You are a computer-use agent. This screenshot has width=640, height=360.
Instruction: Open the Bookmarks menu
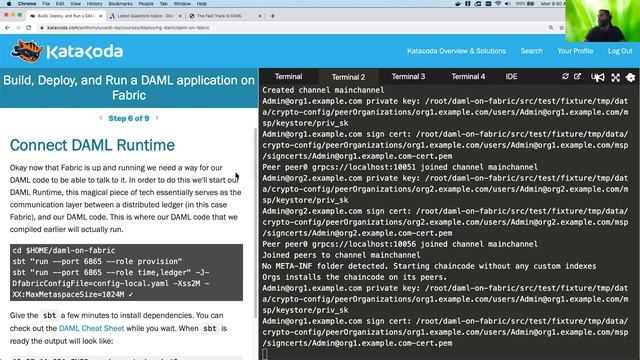[x=120, y=4]
